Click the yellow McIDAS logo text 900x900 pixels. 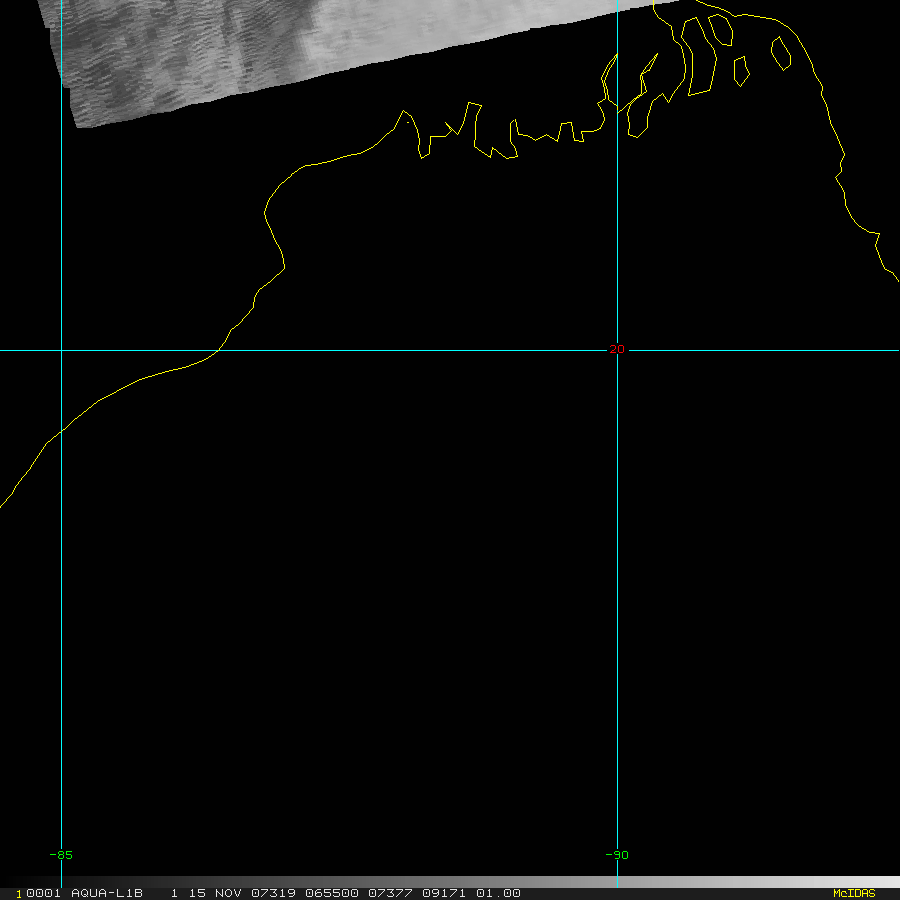pos(853,893)
